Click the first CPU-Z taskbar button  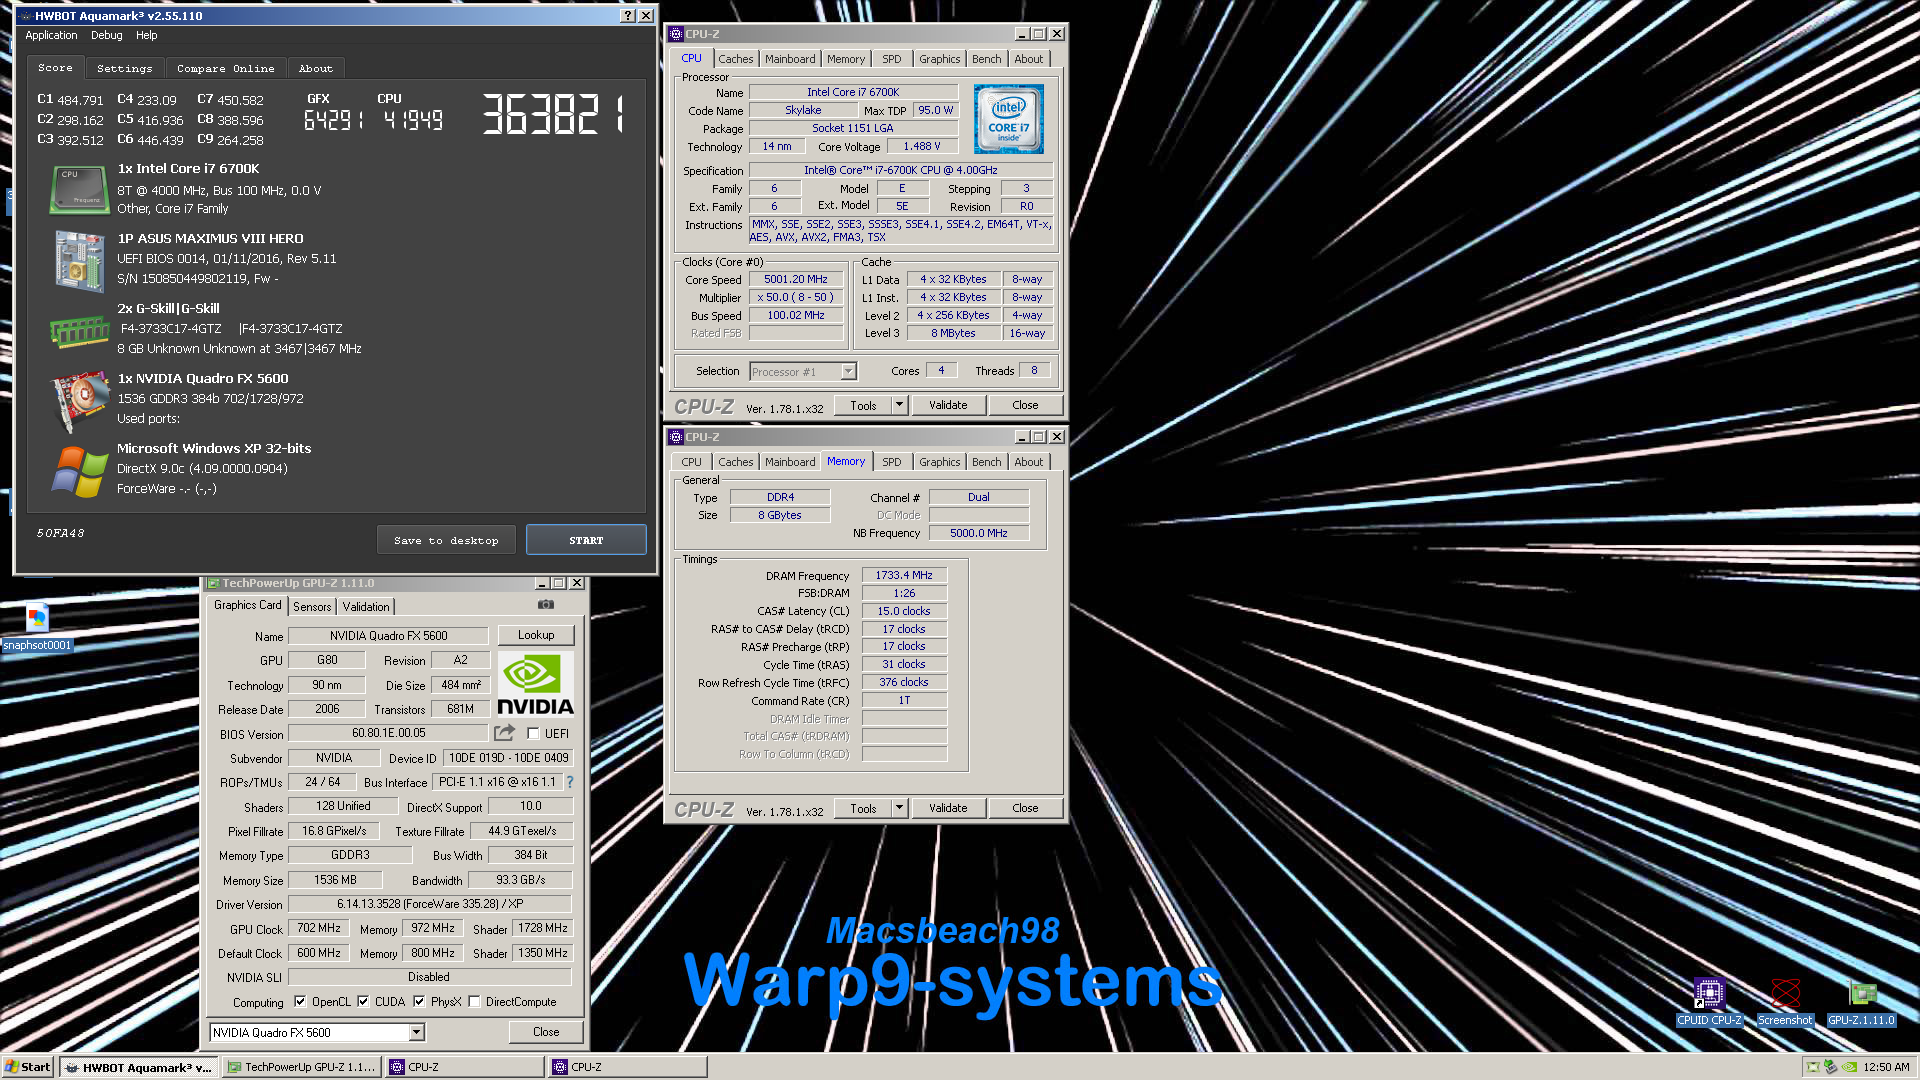tap(464, 1067)
